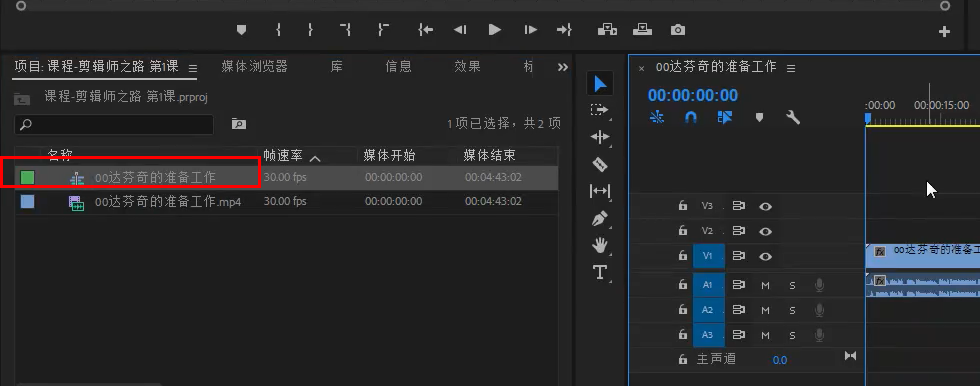Screen dimensions: 980x386
Task: Select the video clip on V1
Action: [x=923, y=256]
